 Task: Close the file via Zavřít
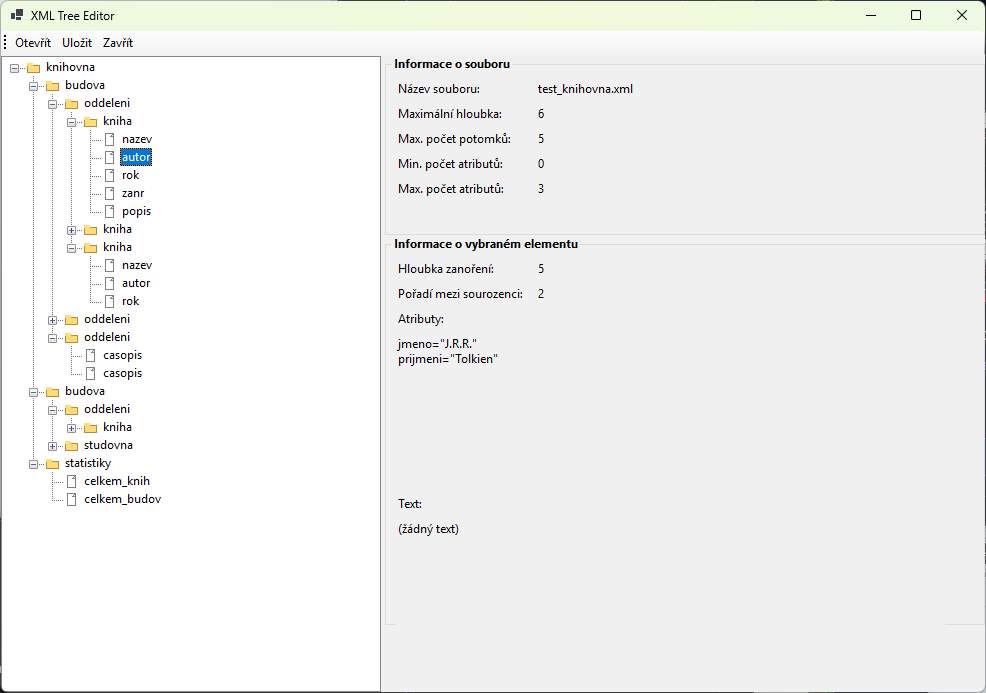[x=118, y=43]
